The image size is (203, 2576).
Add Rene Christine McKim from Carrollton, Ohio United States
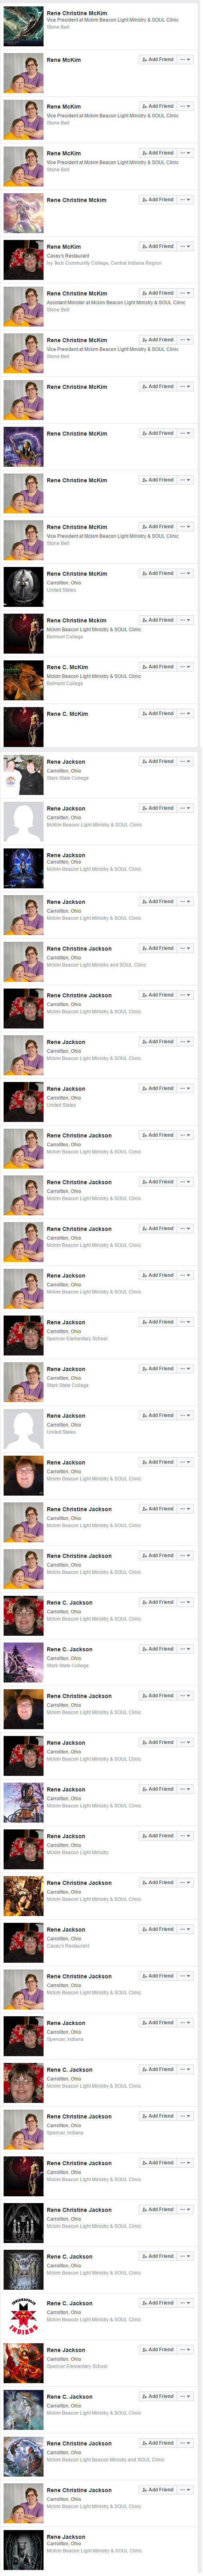coord(157,573)
